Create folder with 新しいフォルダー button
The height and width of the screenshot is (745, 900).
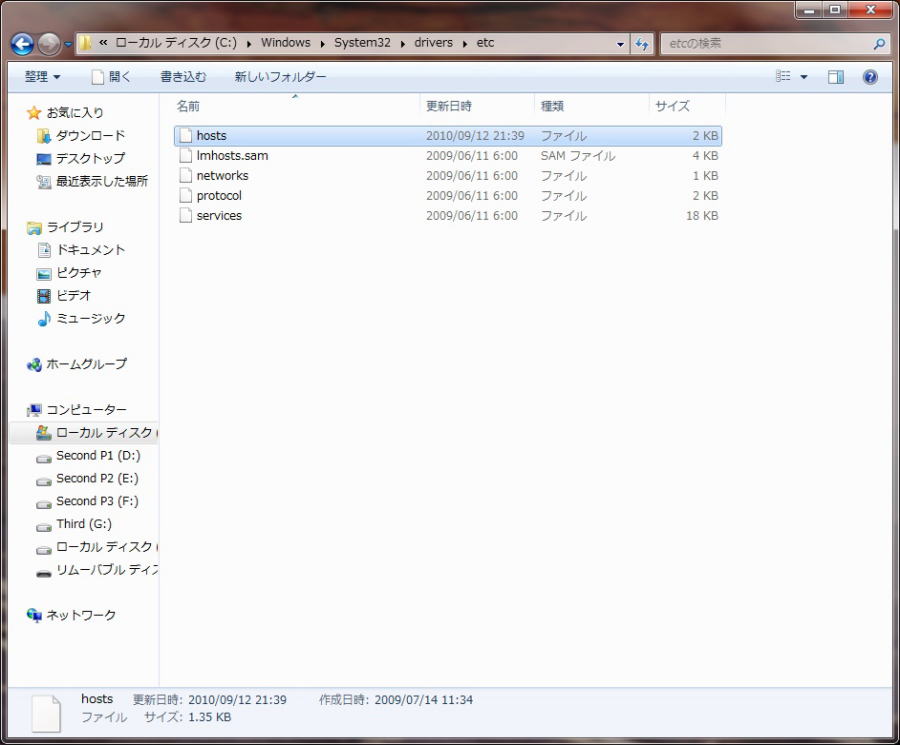(280, 76)
